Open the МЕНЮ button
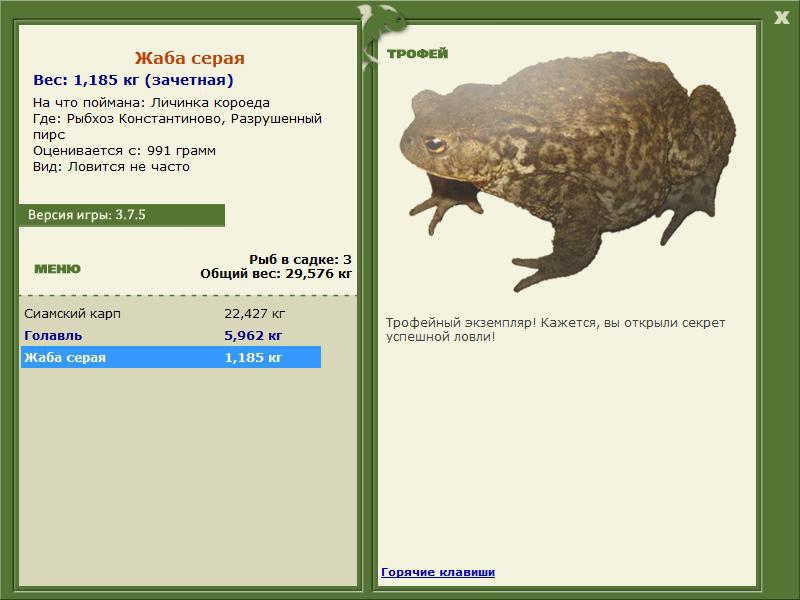The image size is (800, 600). pos(57,269)
